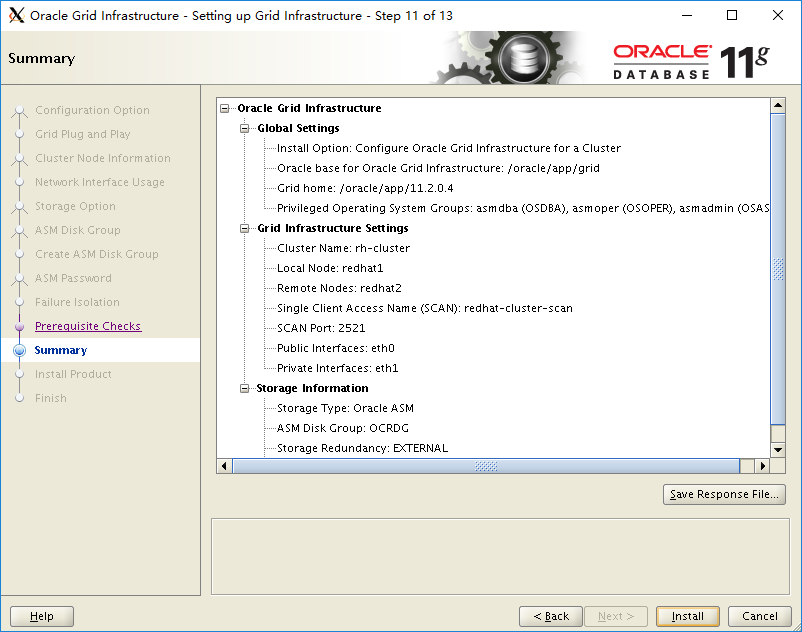Collapse the Oracle Grid Infrastructure root node
The width and height of the screenshot is (802, 632).
click(x=225, y=108)
